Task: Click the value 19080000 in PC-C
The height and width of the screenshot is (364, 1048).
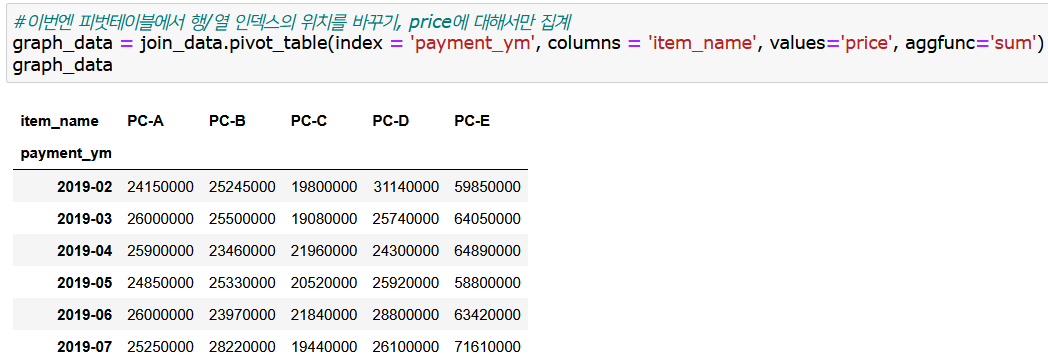Action: [324, 218]
